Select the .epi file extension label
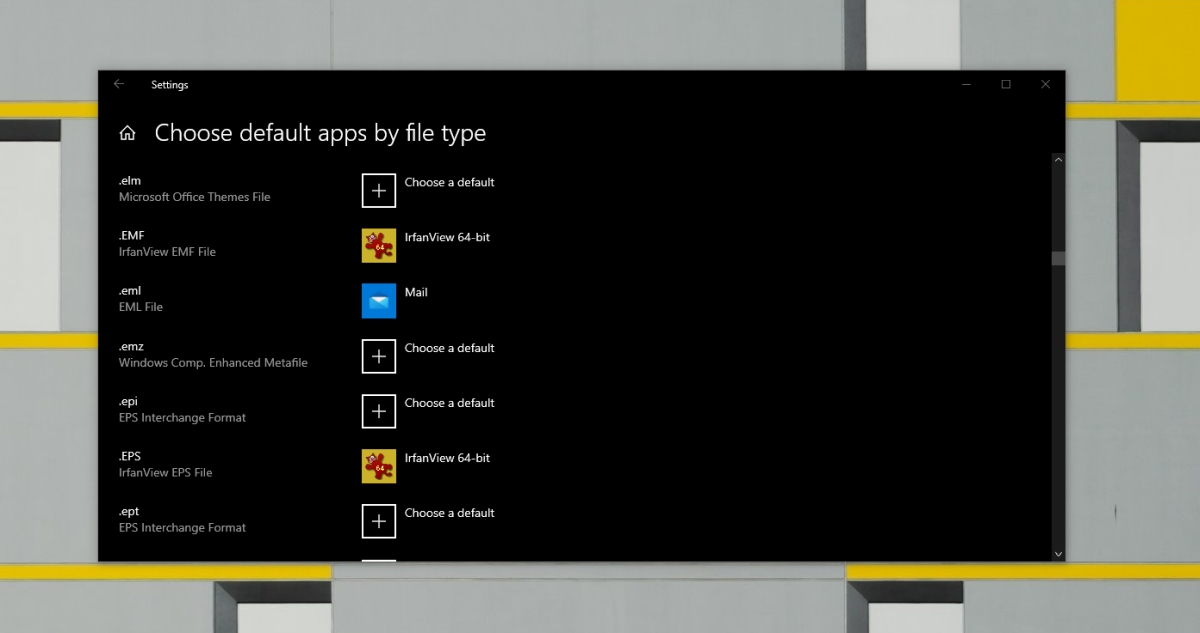Viewport: 1200px width, 633px height. click(129, 402)
